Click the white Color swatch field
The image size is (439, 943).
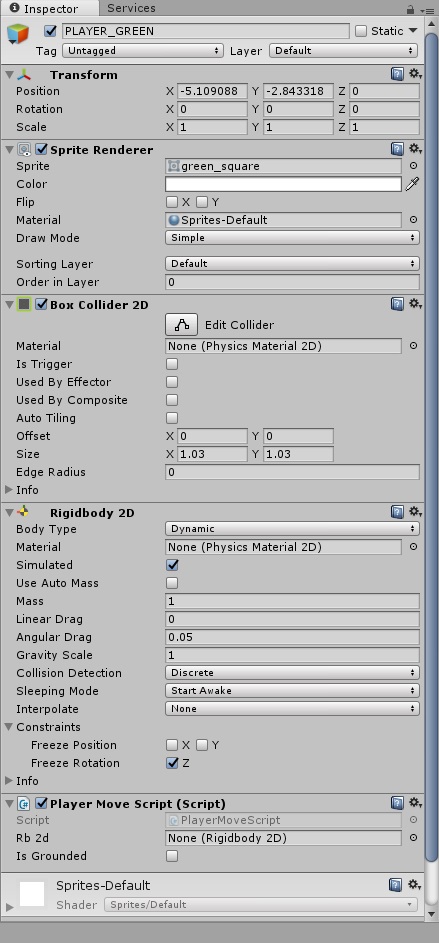click(283, 184)
